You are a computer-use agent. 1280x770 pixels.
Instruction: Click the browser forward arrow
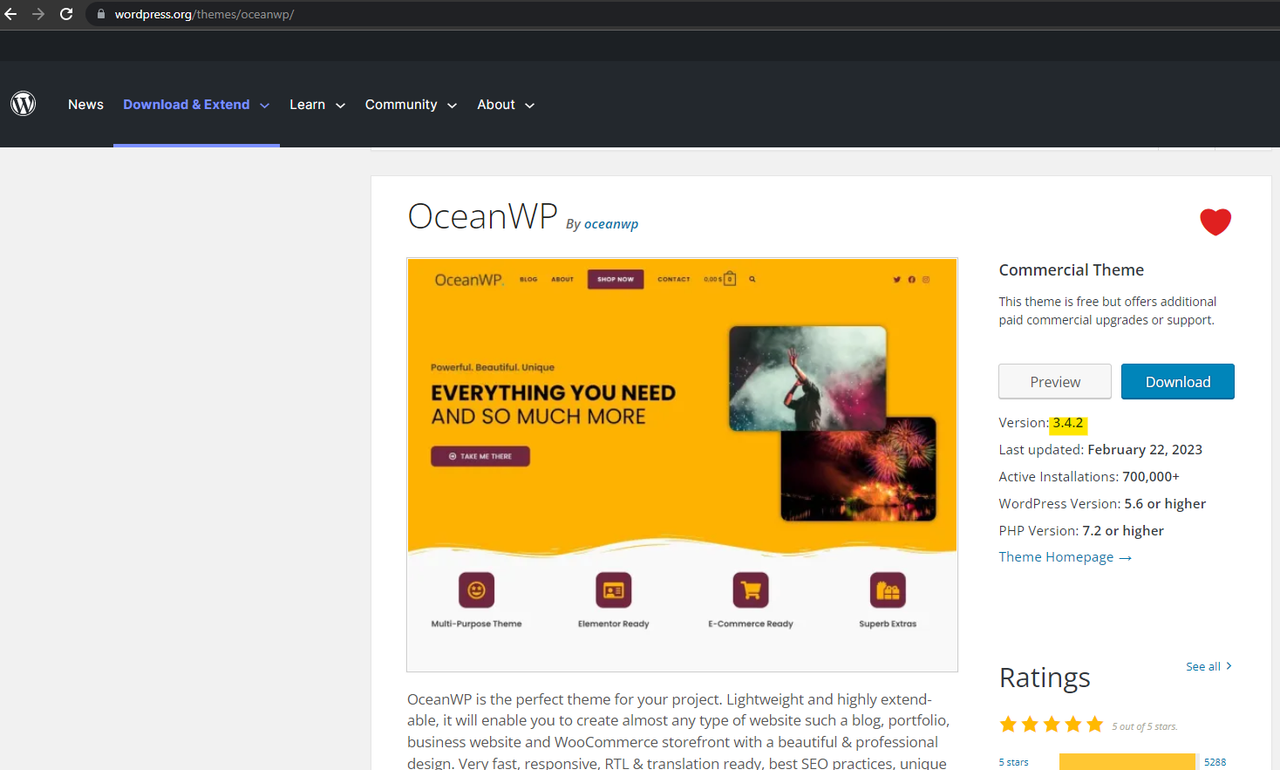(x=38, y=14)
